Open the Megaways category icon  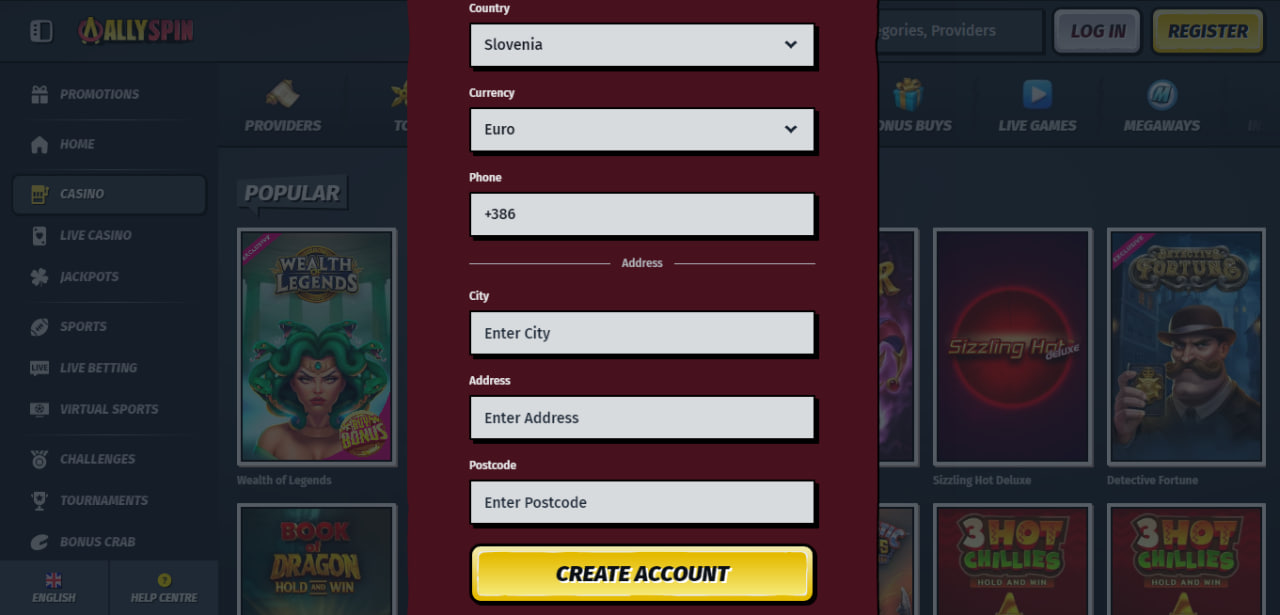coord(1161,95)
